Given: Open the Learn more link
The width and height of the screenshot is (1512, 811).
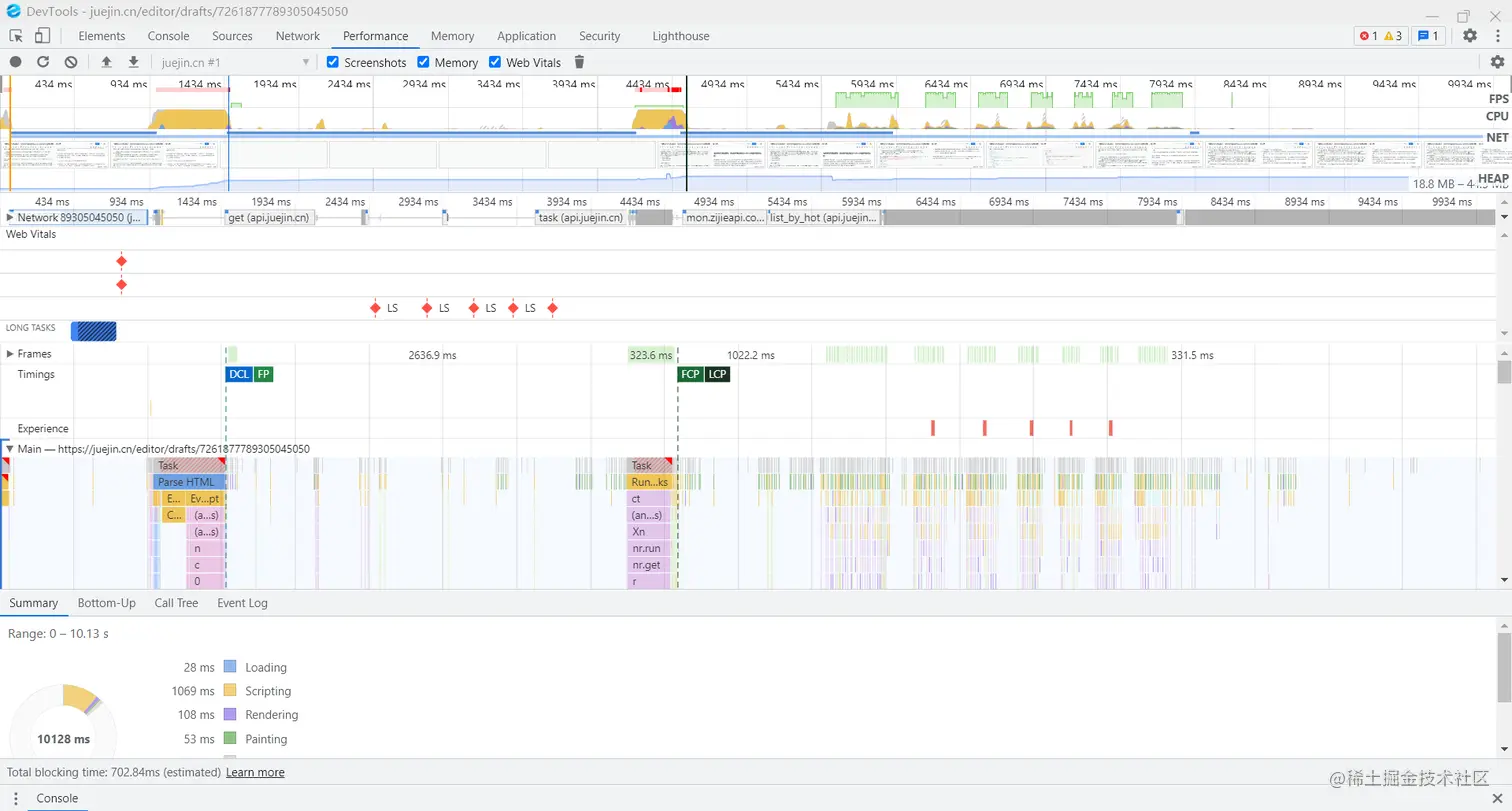Looking at the screenshot, I should tap(255, 772).
